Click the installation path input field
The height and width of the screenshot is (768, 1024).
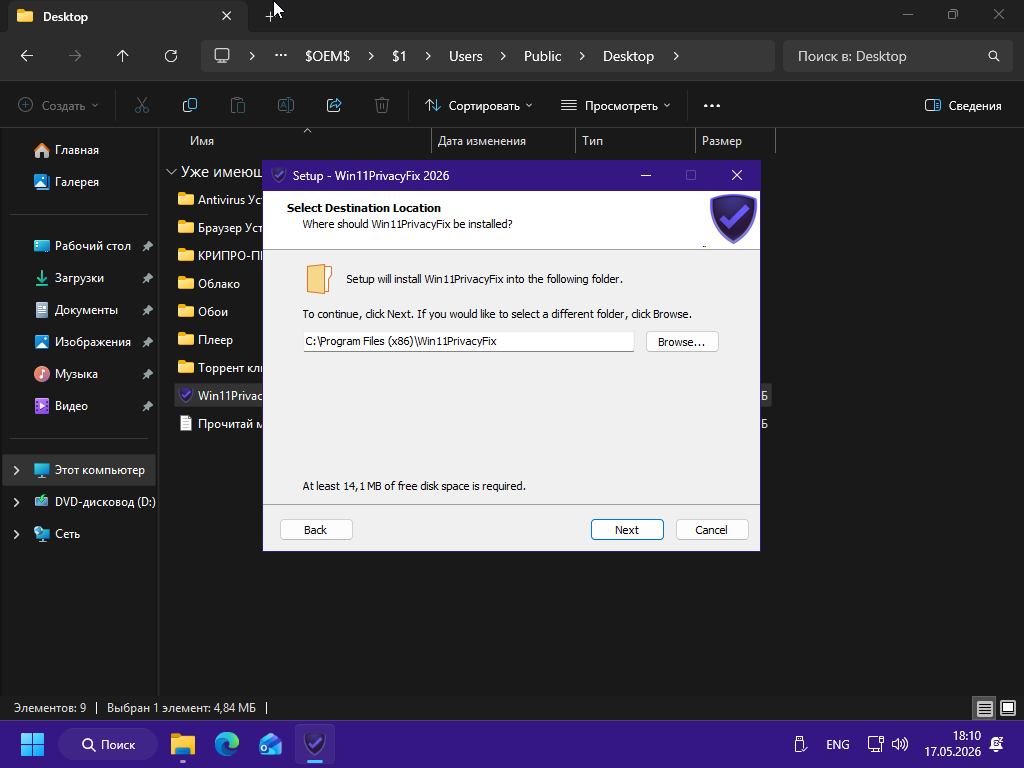468,341
